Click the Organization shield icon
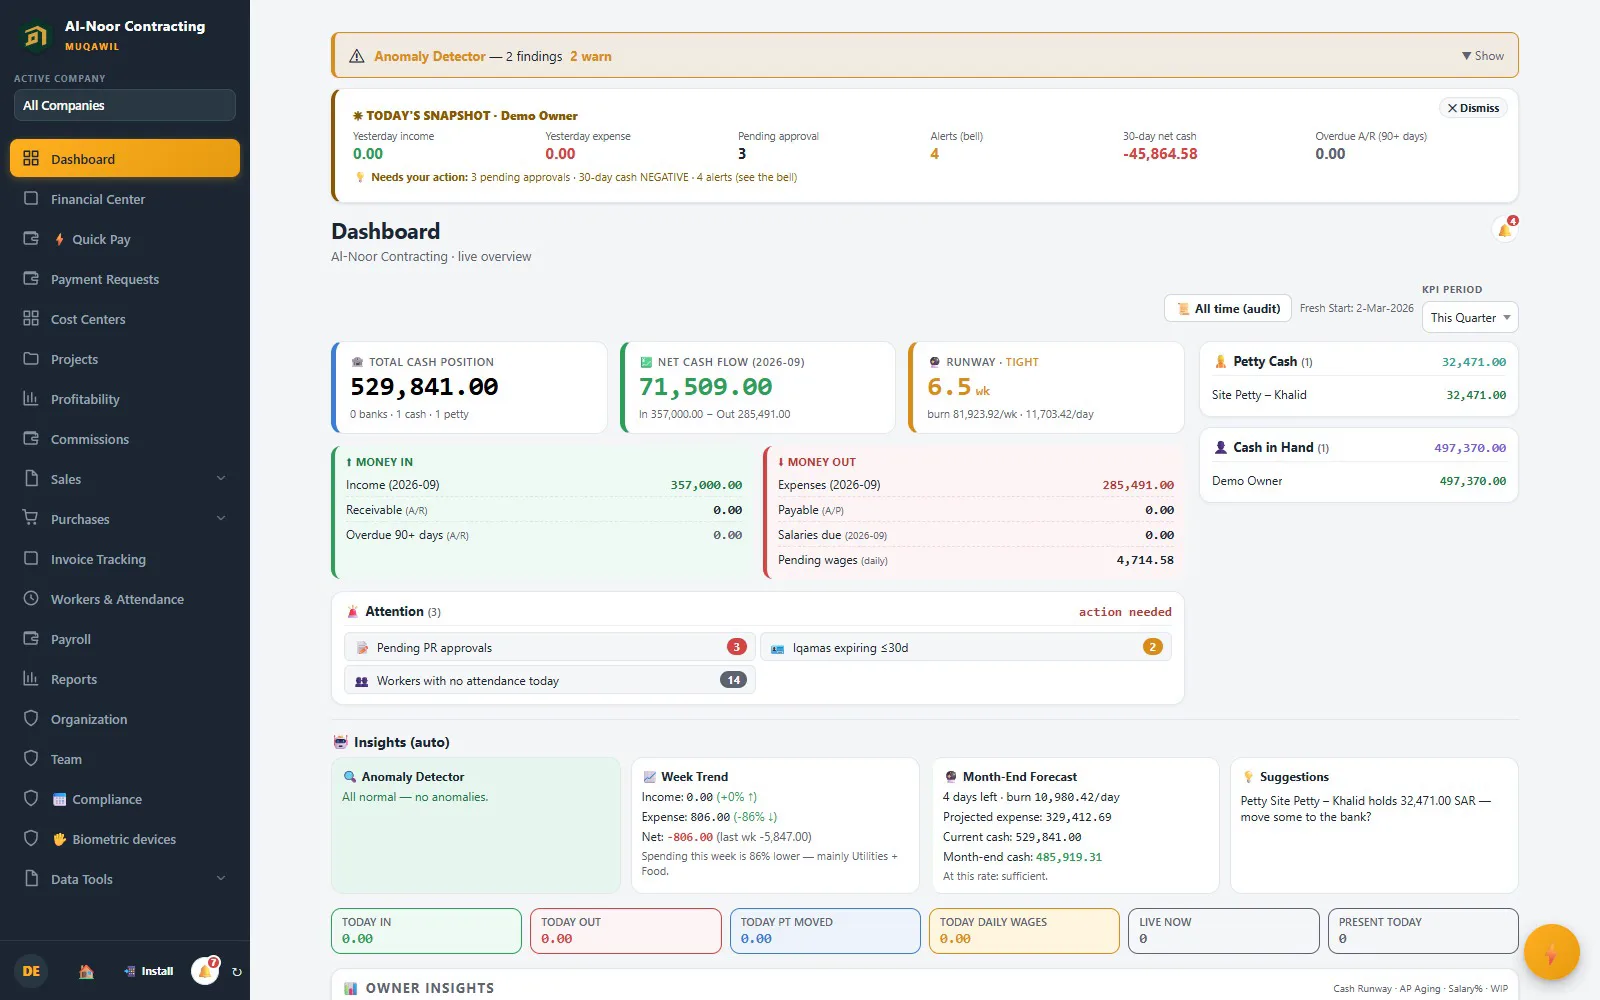1600x1000 pixels. (31, 718)
